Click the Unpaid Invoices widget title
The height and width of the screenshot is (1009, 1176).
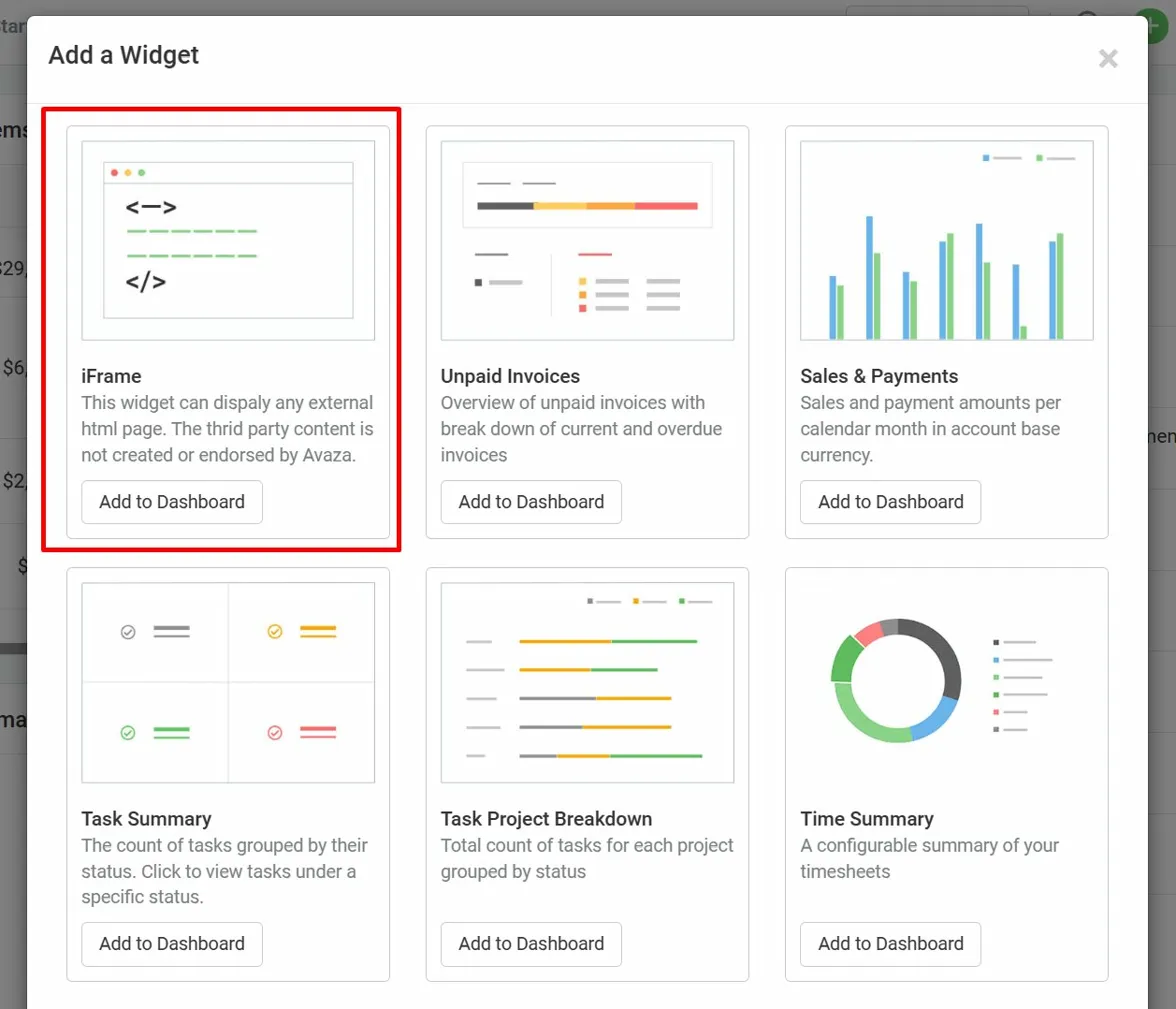510,377
